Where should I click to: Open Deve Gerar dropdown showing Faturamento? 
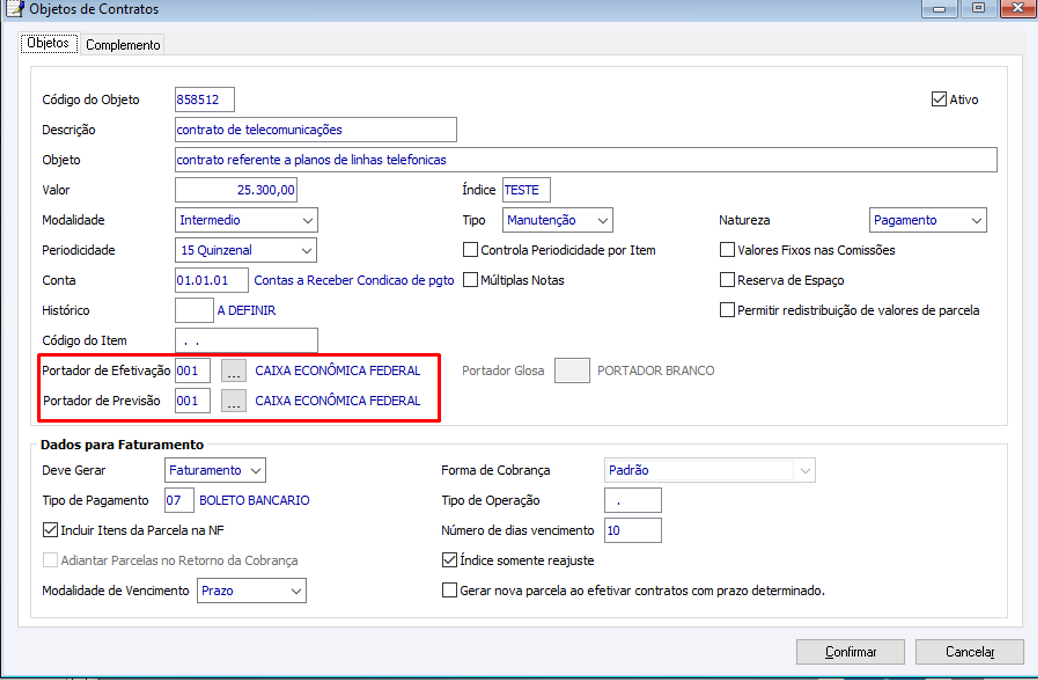pos(215,470)
